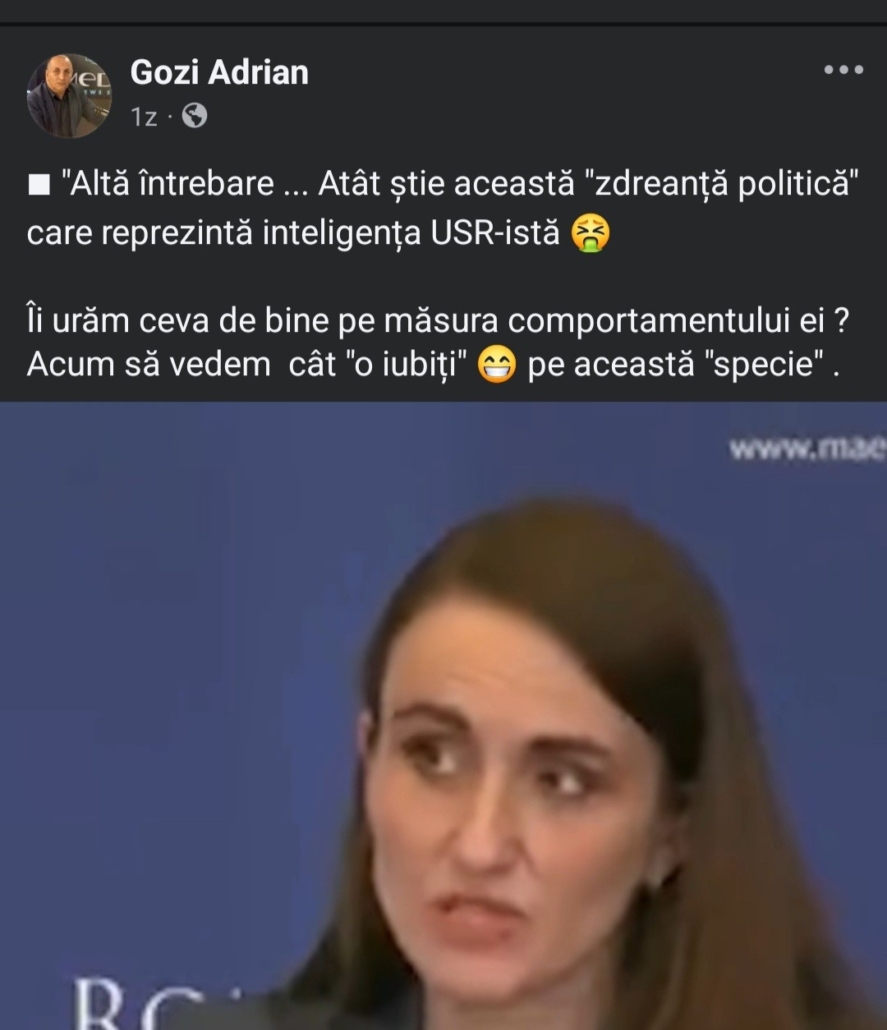Click the phrase "Acum să vedem"
The width and height of the screenshot is (887, 1030).
click(x=148, y=365)
